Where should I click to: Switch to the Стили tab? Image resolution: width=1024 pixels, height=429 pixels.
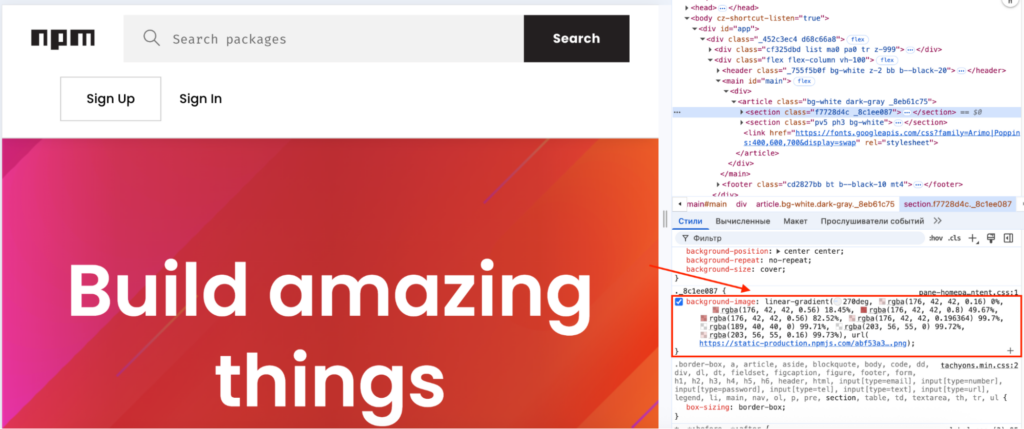click(690, 221)
